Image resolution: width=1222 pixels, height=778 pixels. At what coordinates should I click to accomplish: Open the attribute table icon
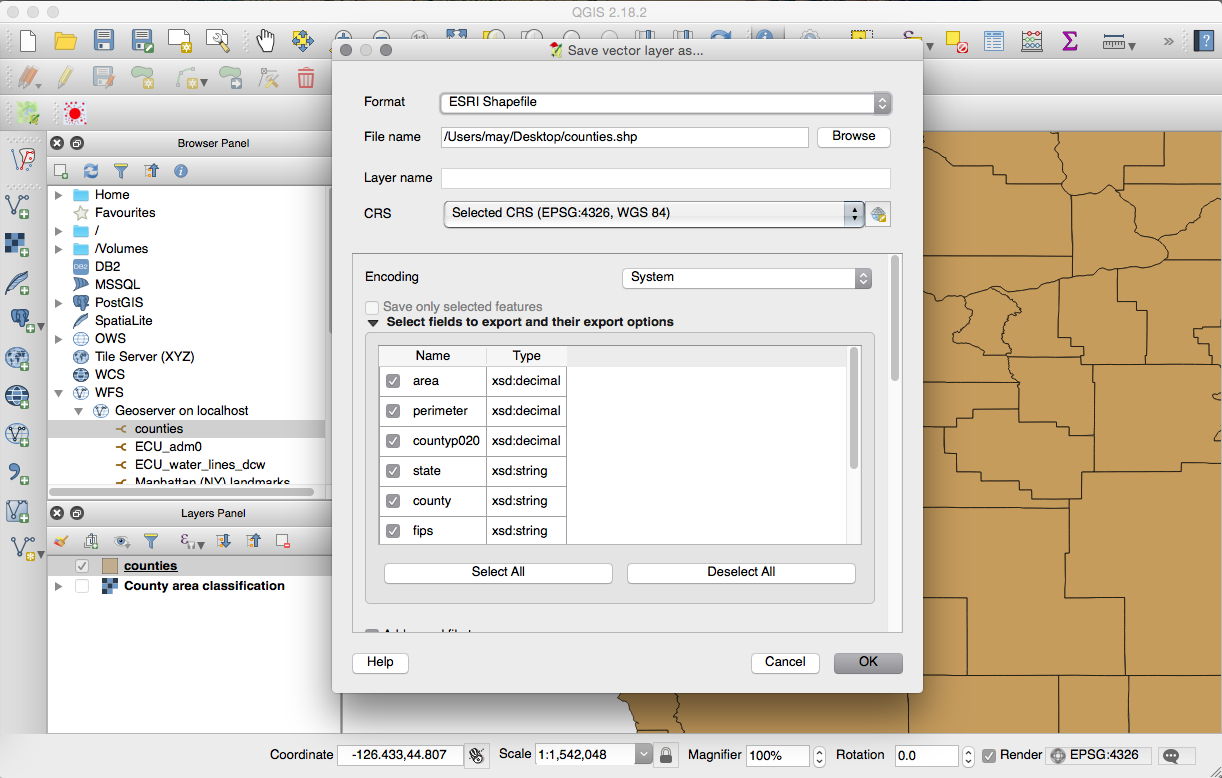tap(993, 41)
